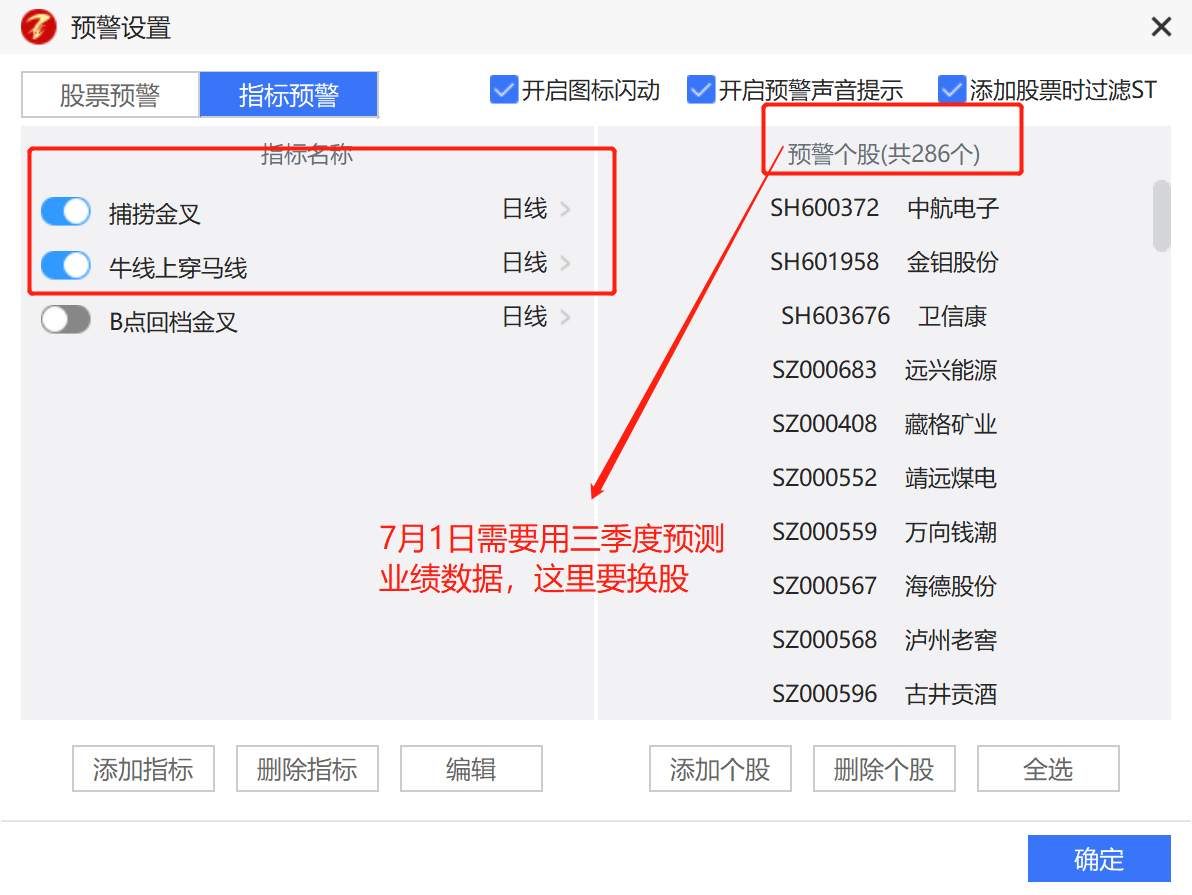This screenshot has width=1192, height=895.
Task: Click the 添加指标 button
Action: tap(144, 769)
